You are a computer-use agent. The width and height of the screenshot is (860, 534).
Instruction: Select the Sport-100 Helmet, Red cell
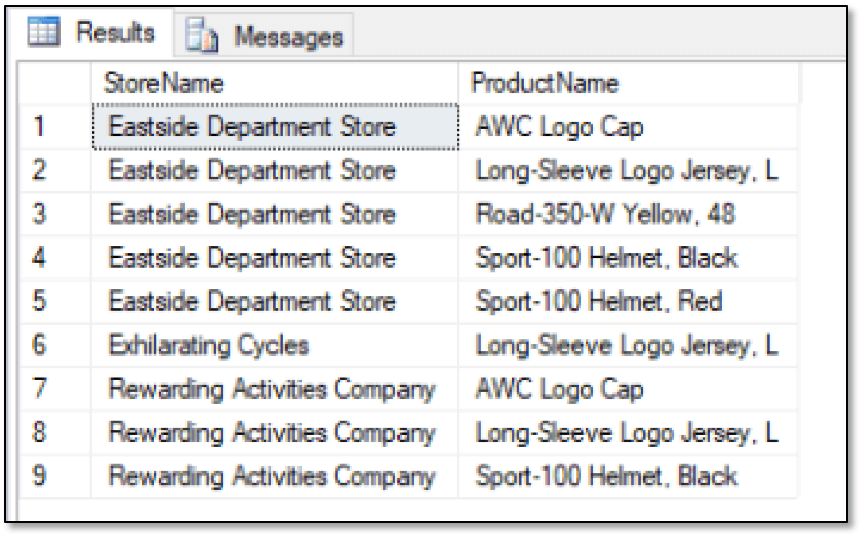point(627,302)
